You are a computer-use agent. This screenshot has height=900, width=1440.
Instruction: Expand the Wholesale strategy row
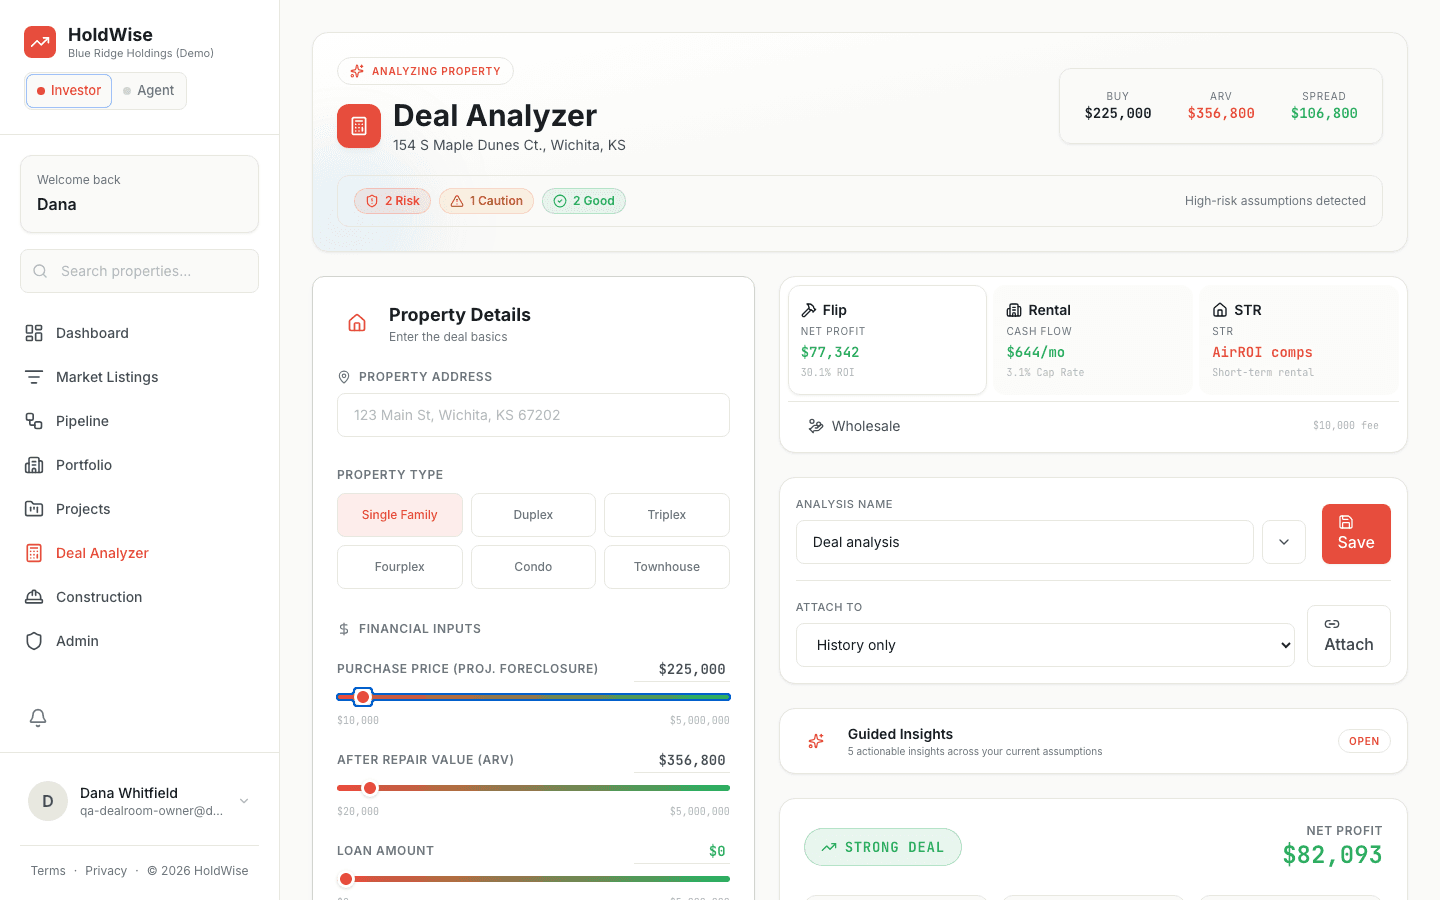pyautogui.click(x=1093, y=426)
